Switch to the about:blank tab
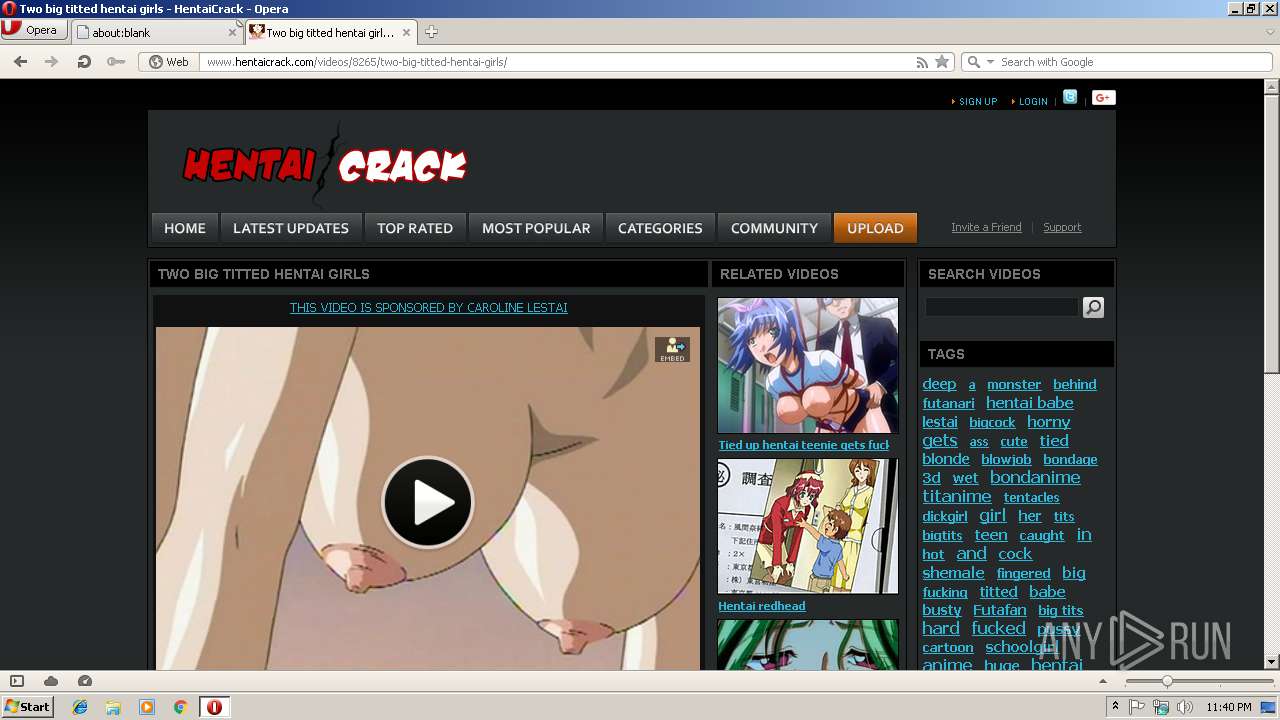The image size is (1280, 720). click(x=157, y=33)
